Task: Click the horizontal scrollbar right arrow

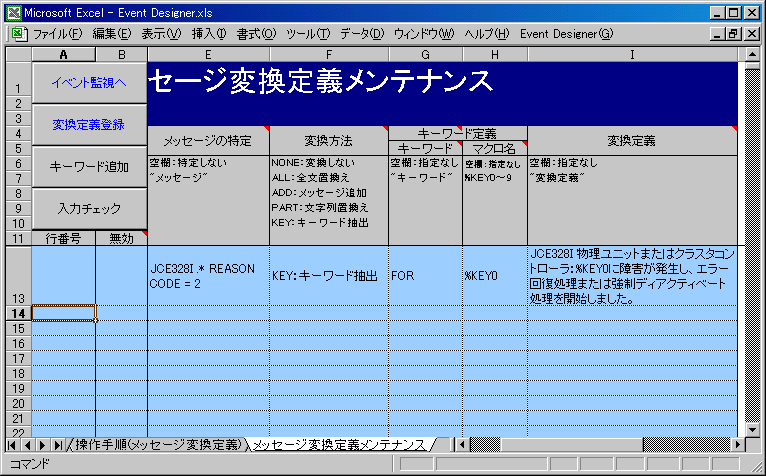Action: tap(738, 444)
